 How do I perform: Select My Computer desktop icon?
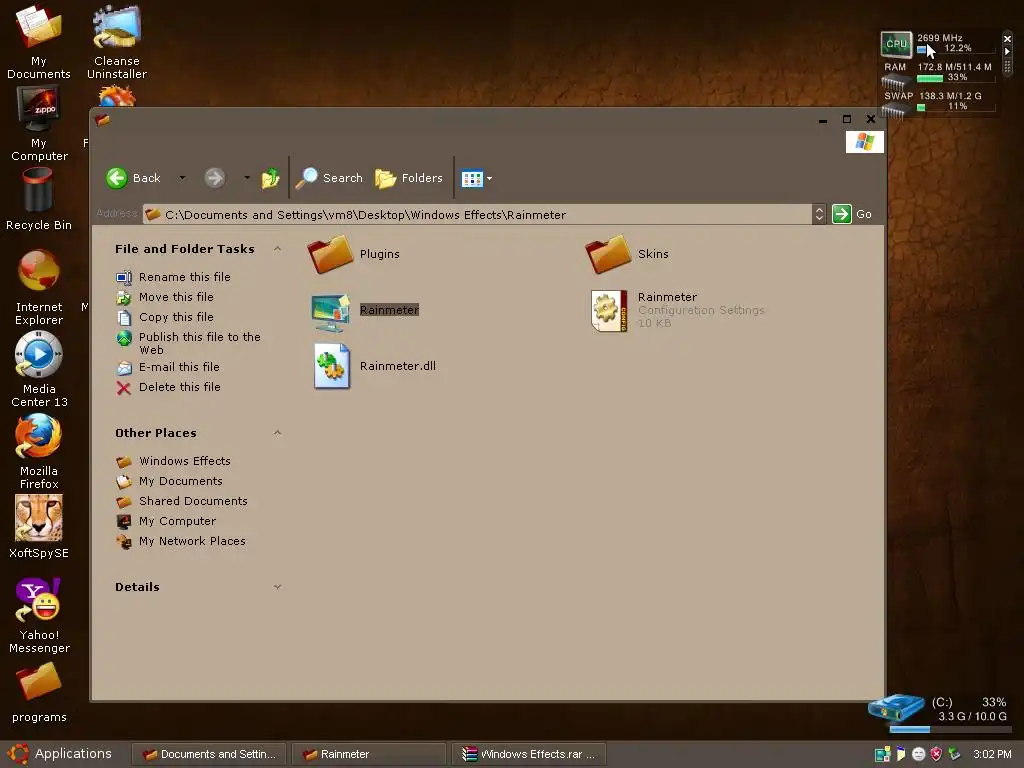click(x=39, y=110)
